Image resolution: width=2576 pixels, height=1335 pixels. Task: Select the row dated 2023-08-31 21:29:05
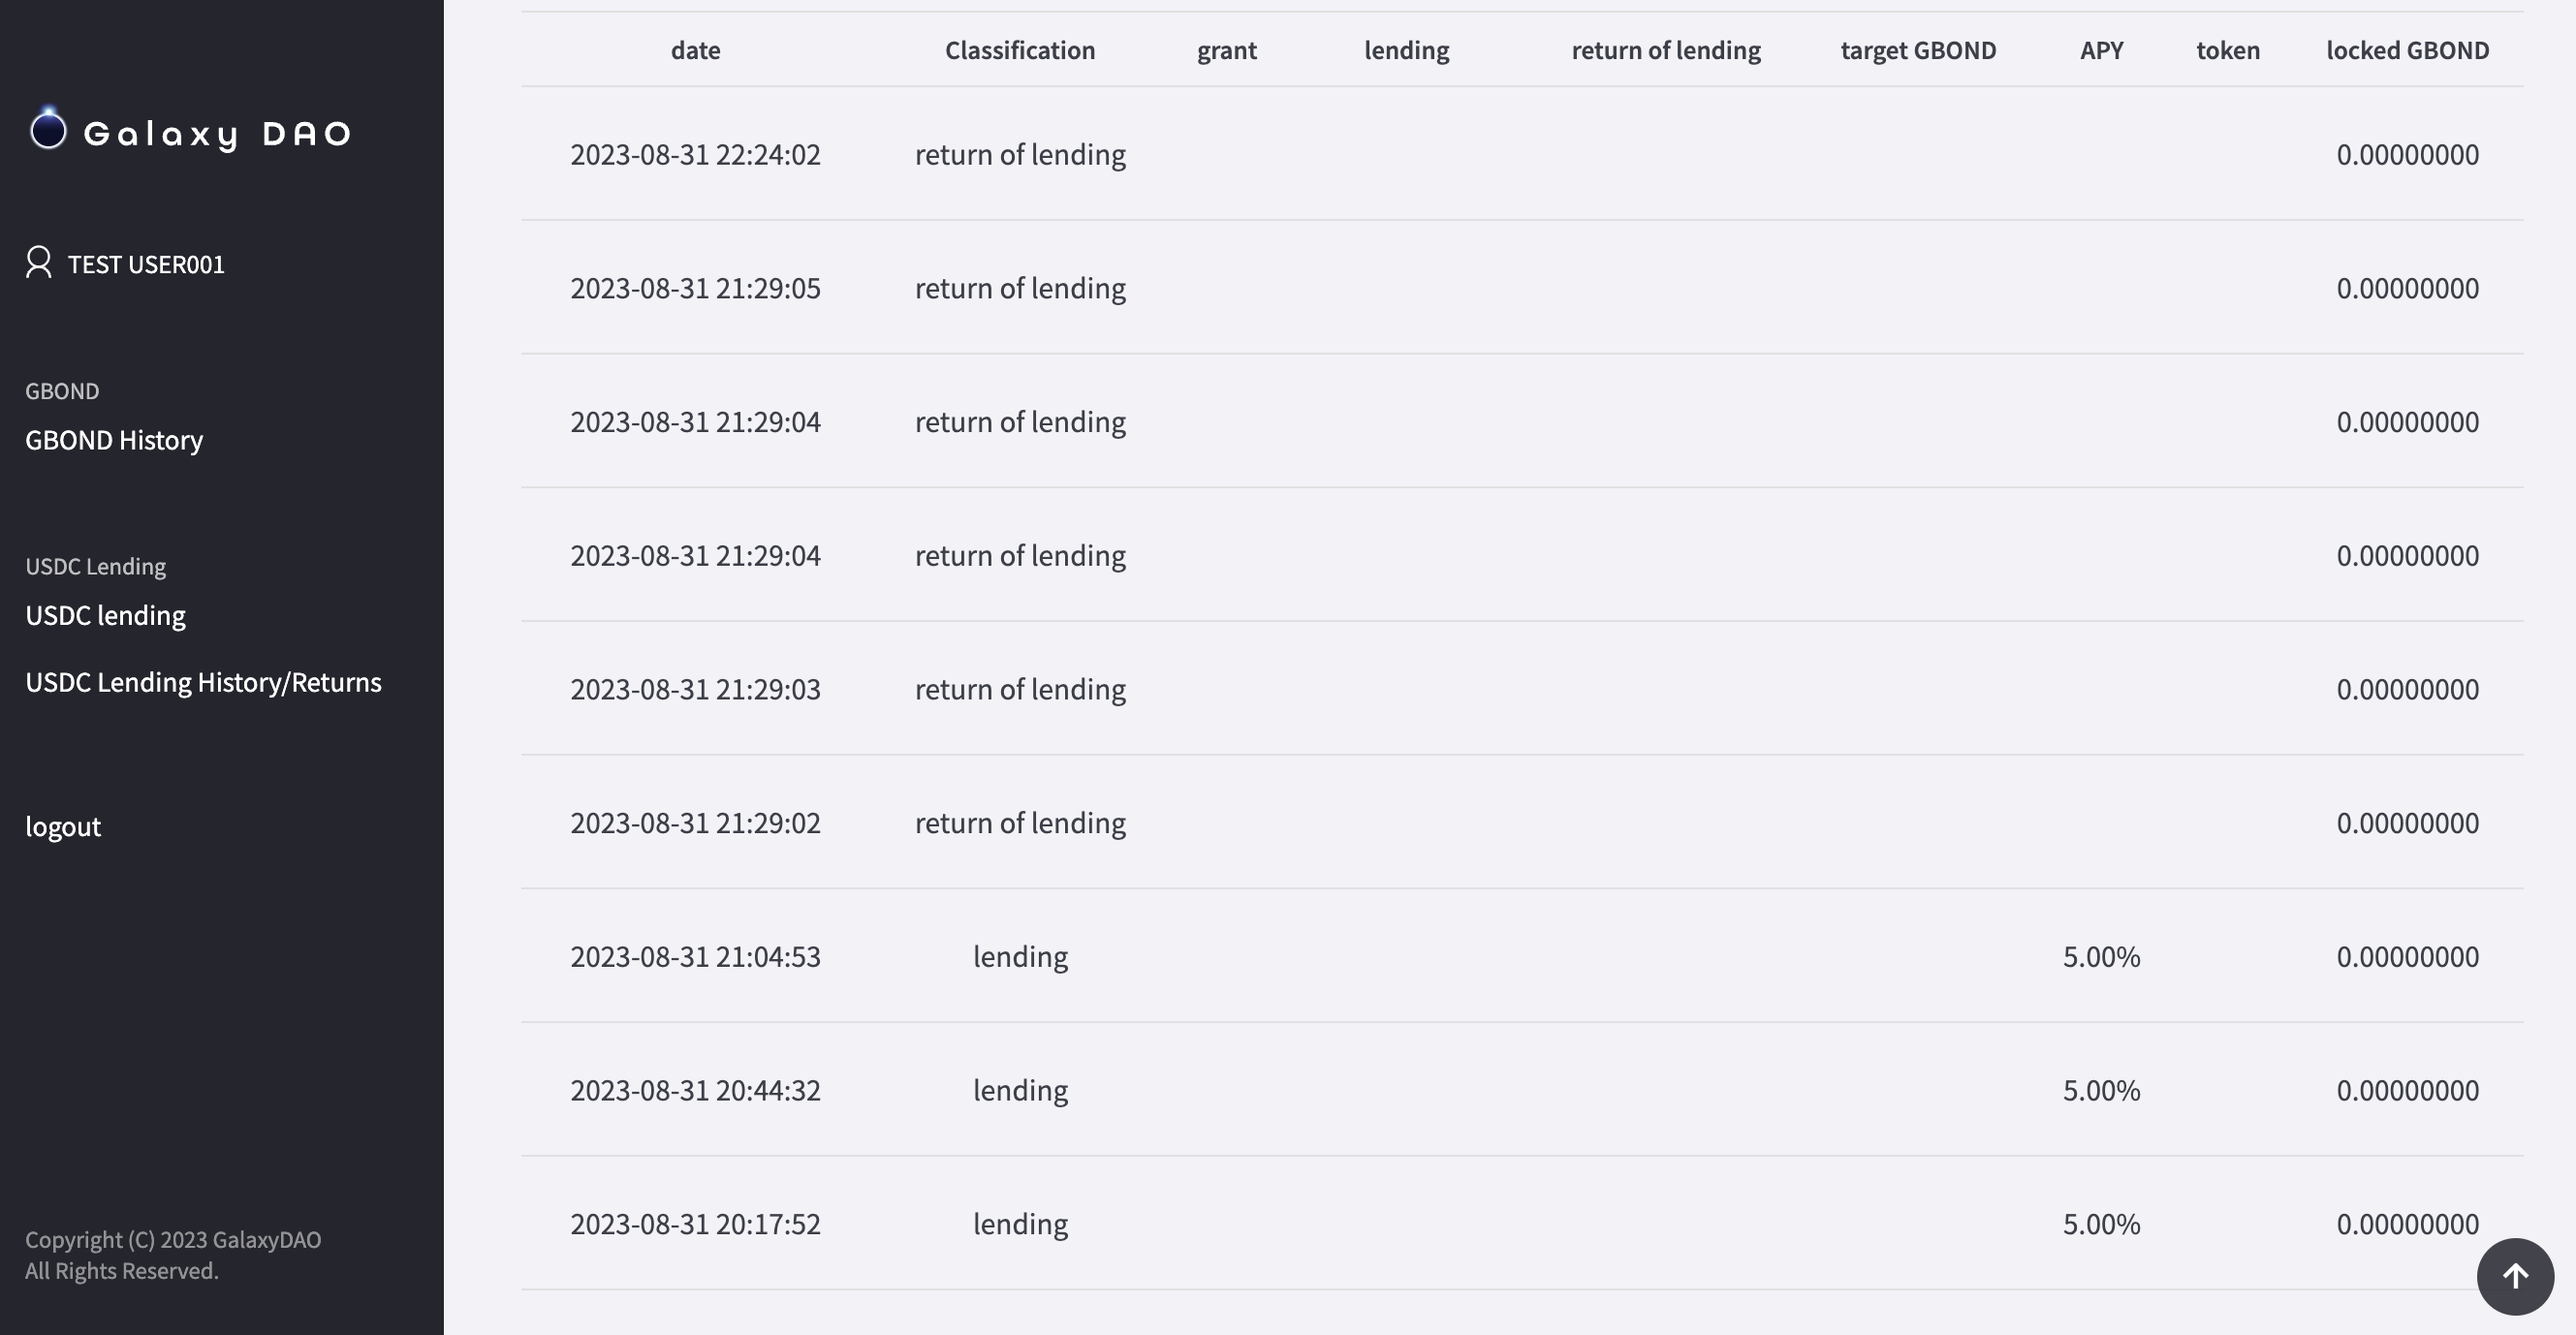pos(695,288)
